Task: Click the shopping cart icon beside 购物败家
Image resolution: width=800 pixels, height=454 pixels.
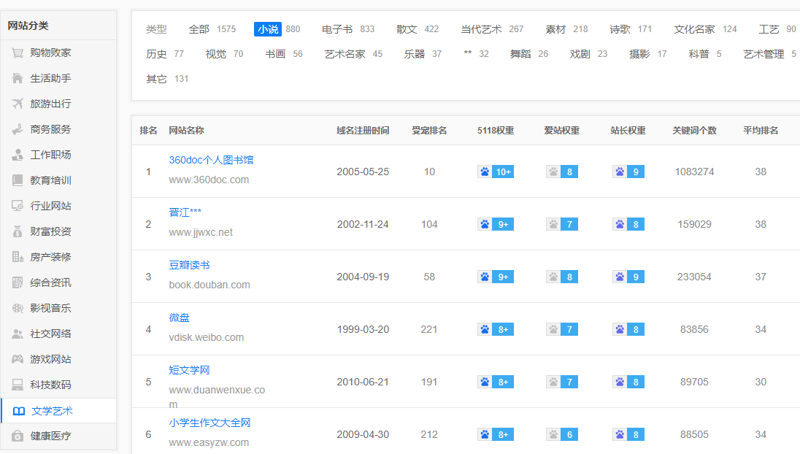Action: 17,53
